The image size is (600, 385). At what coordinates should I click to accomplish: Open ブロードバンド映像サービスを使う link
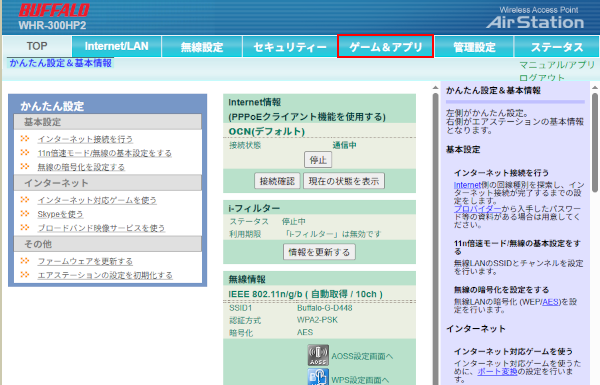tap(101, 228)
